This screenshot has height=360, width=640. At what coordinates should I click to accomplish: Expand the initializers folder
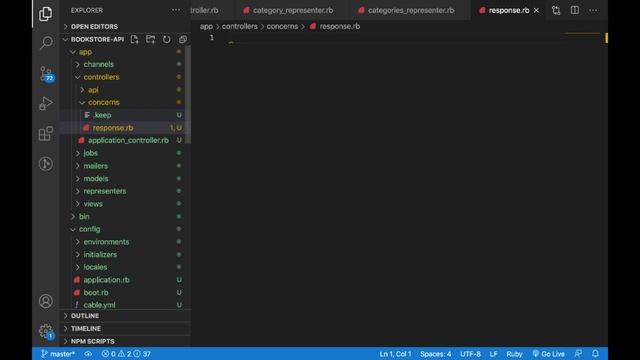pyautogui.click(x=100, y=254)
